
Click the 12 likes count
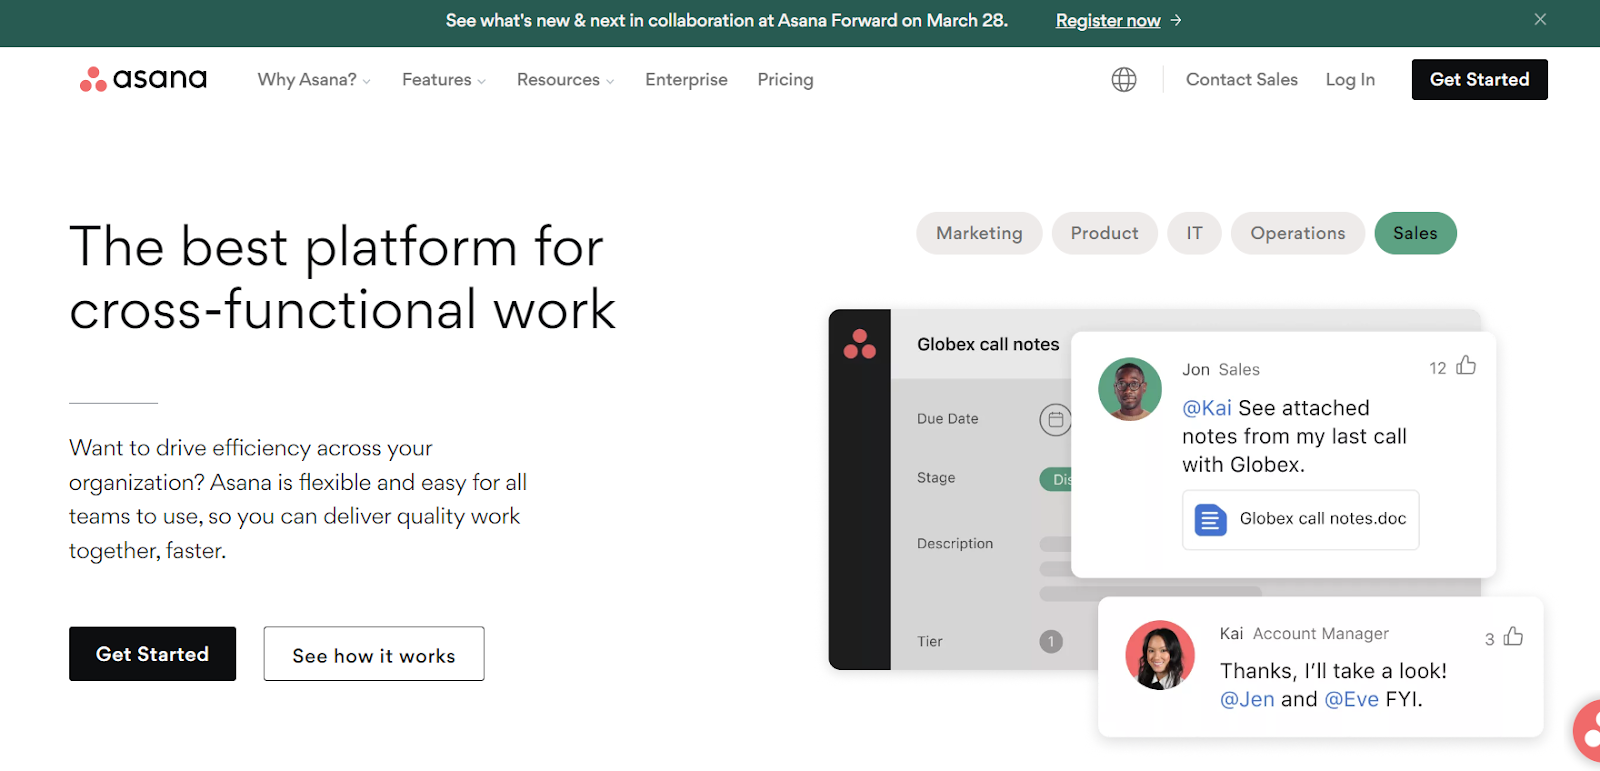coord(1437,368)
